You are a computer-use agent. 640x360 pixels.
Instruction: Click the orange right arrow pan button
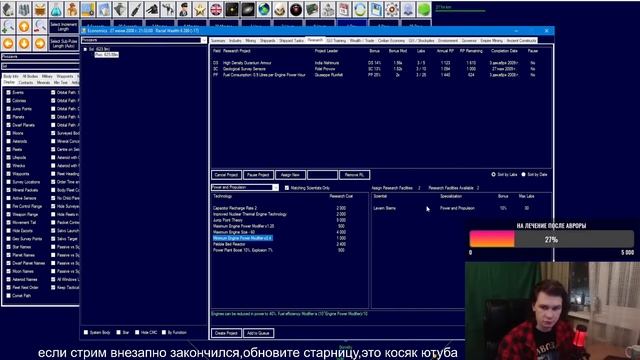tap(40, 43)
